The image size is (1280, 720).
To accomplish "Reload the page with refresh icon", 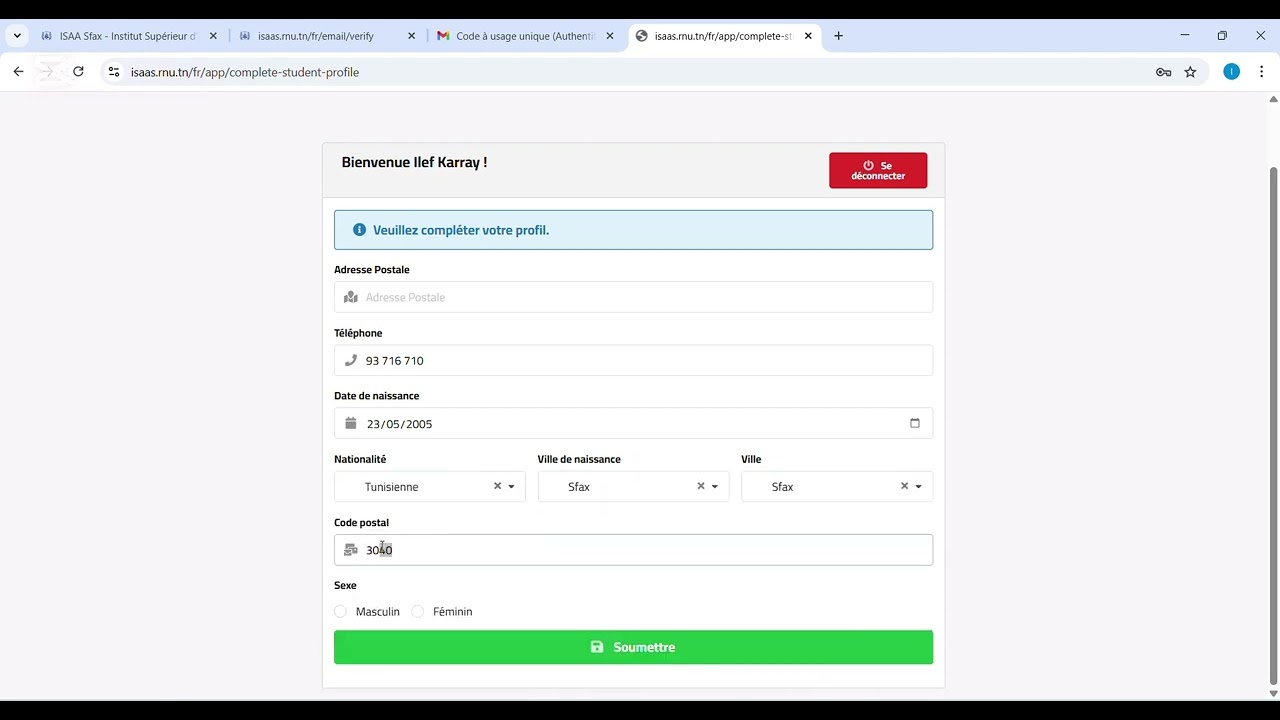I will [x=78, y=72].
